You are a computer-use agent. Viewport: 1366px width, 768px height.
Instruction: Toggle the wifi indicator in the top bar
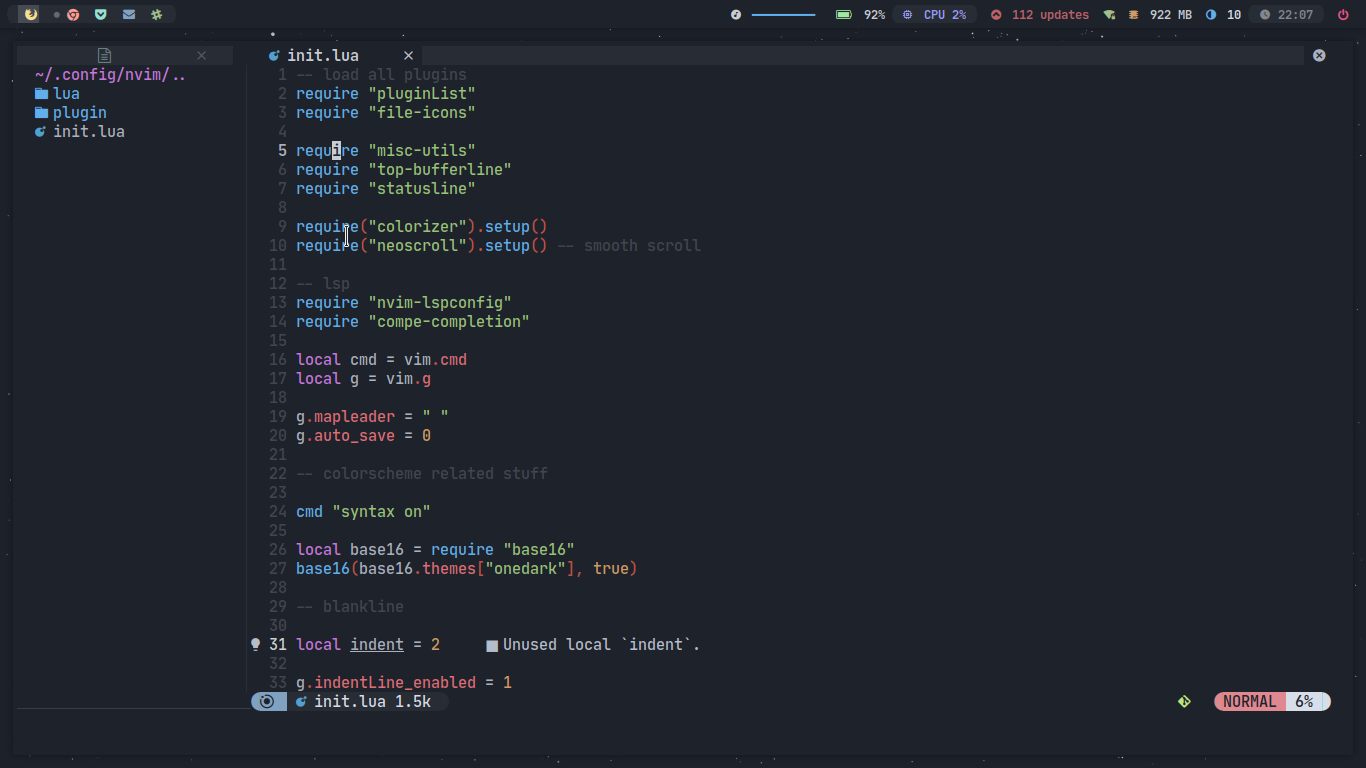click(x=1108, y=14)
